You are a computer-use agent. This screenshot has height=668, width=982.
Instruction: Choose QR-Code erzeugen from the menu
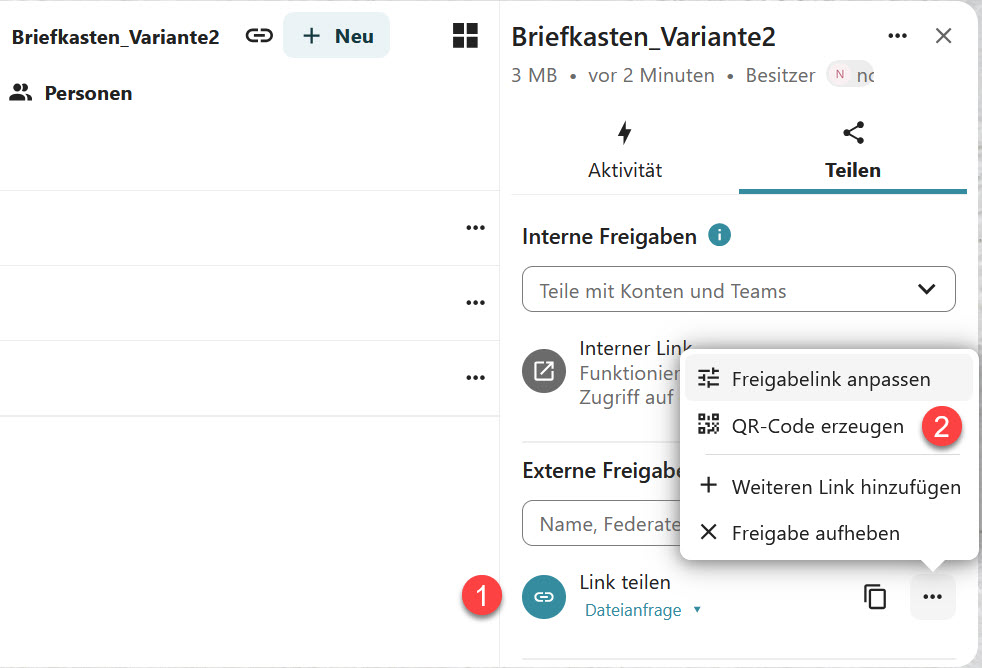817,426
